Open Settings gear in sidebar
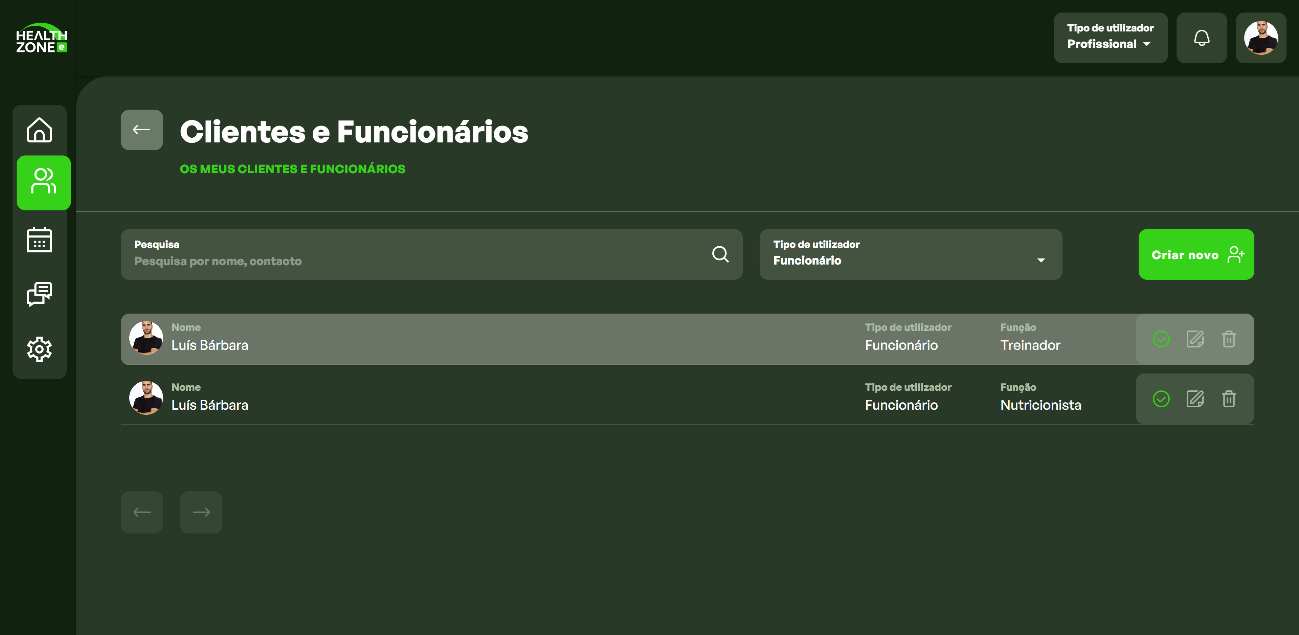Image resolution: width=1299 pixels, height=635 pixels. (x=40, y=349)
